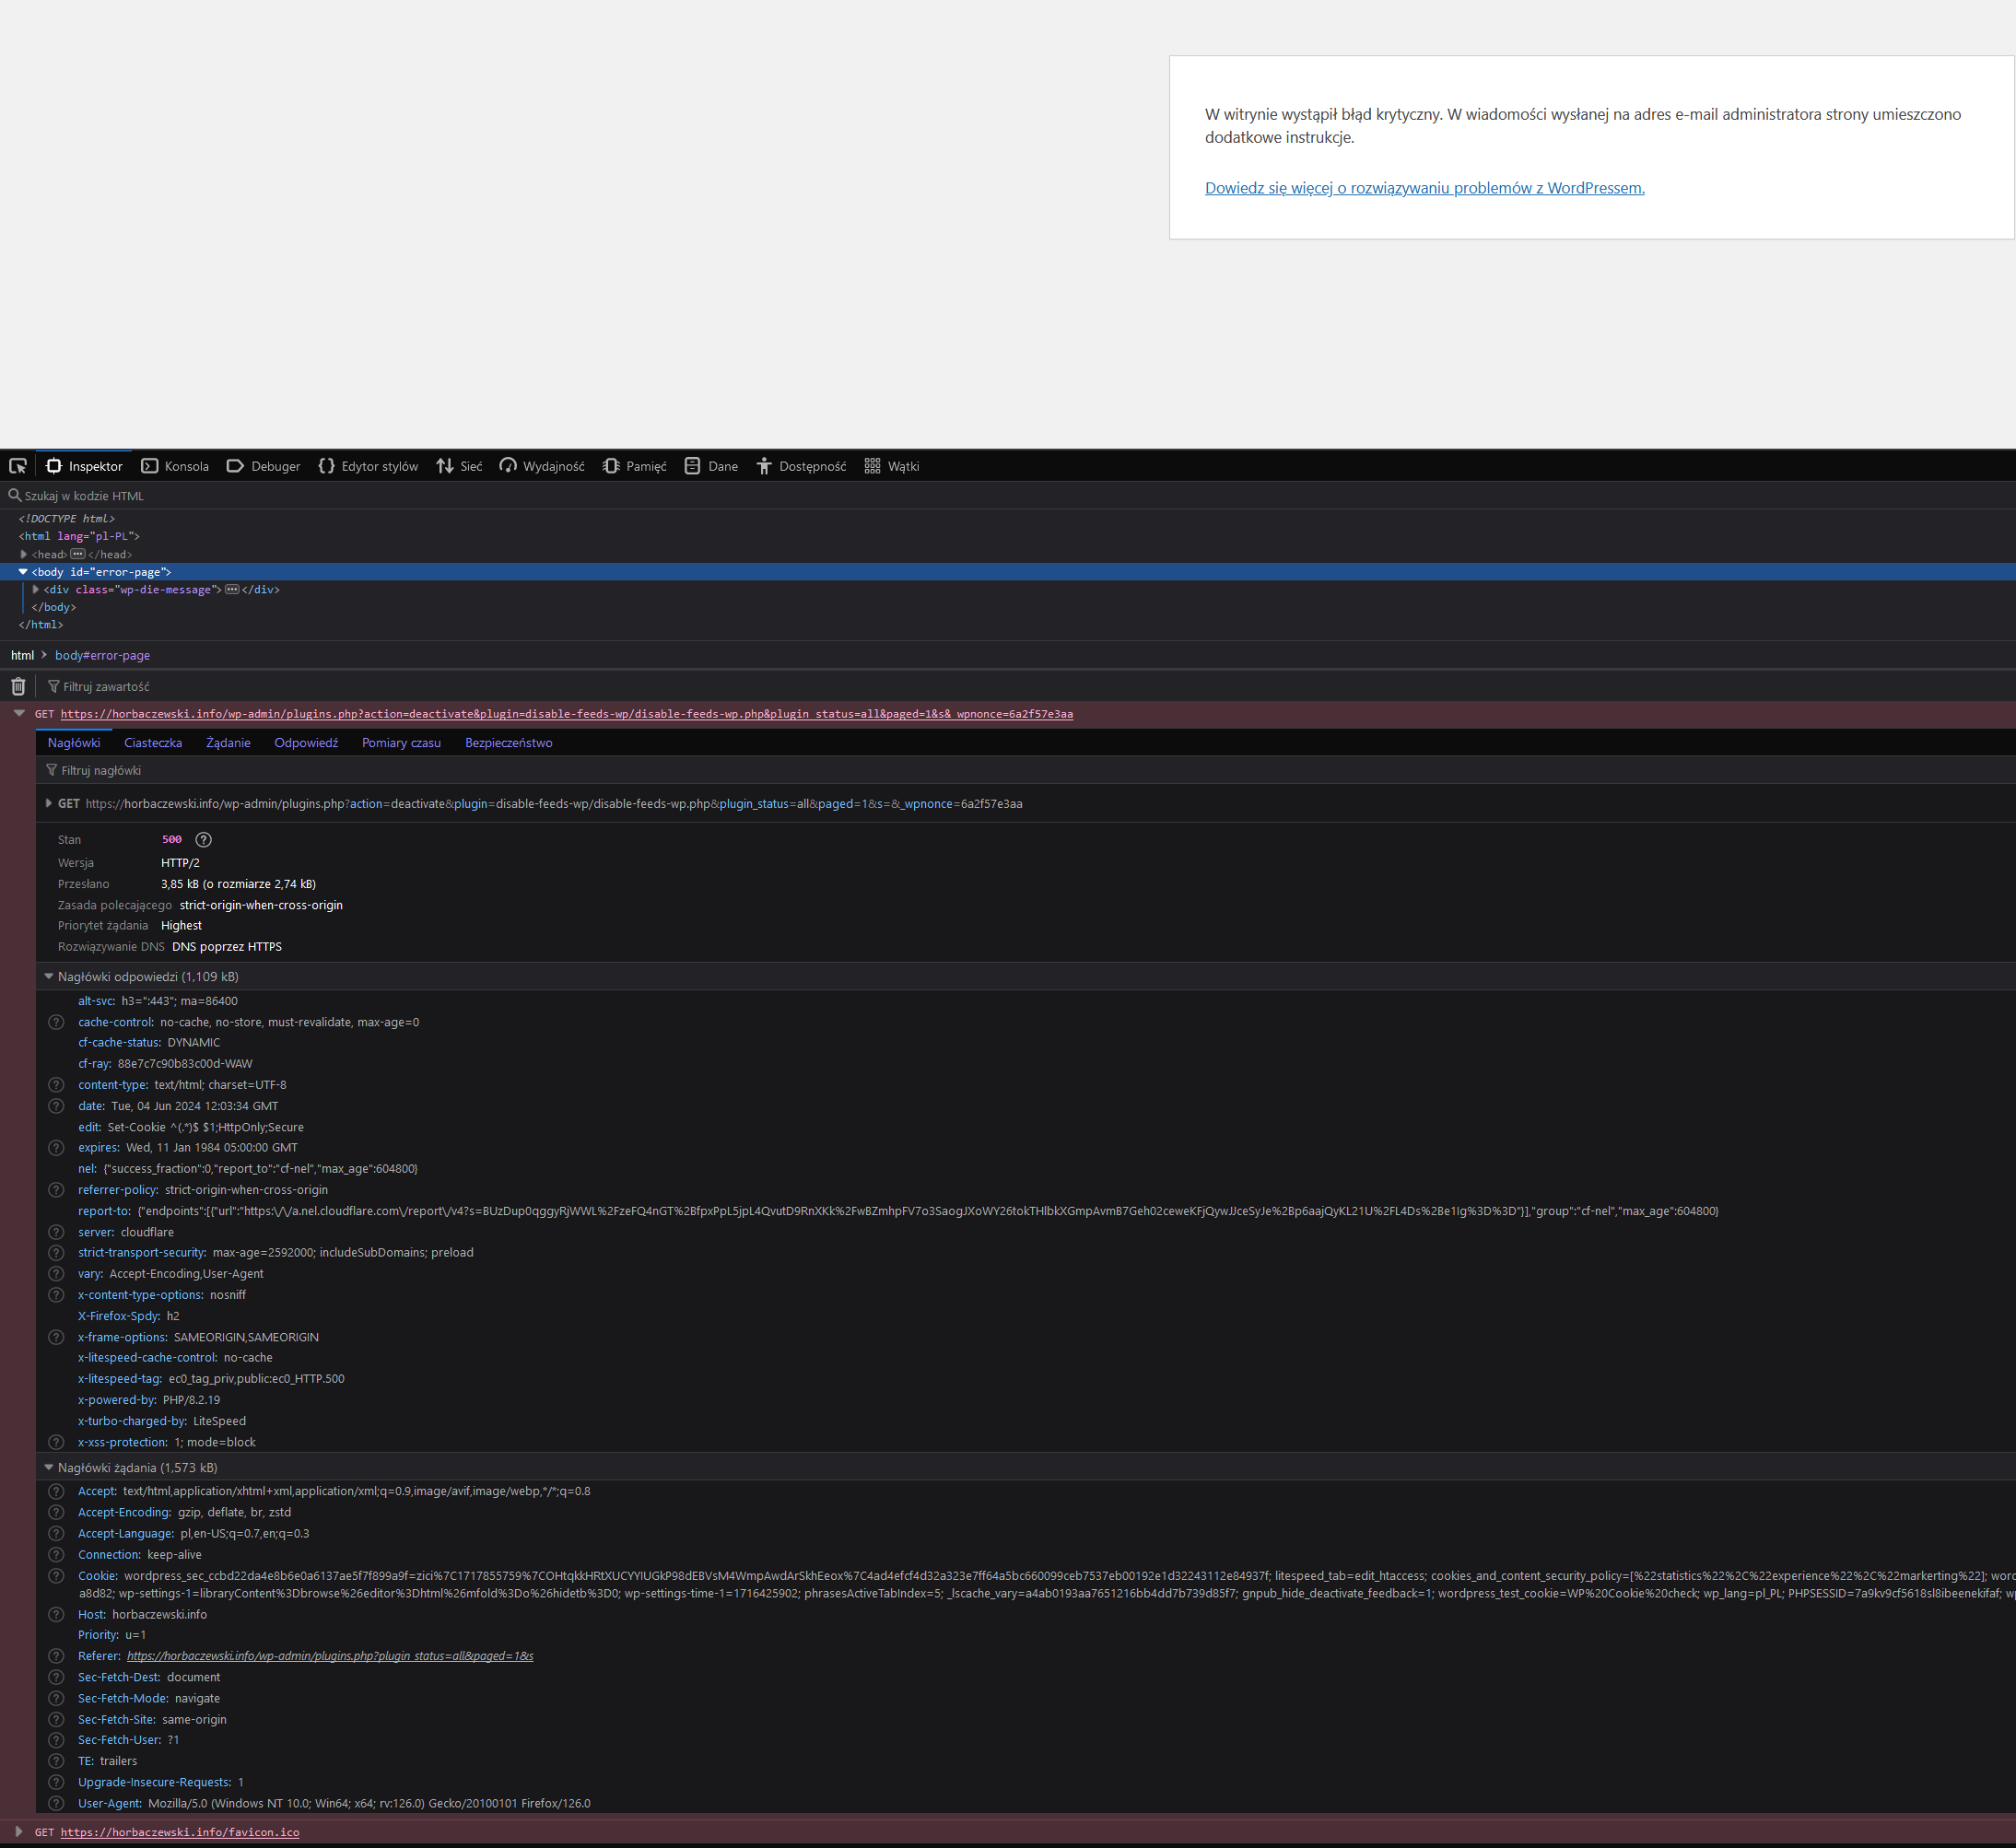Expand the head element node

point(23,554)
